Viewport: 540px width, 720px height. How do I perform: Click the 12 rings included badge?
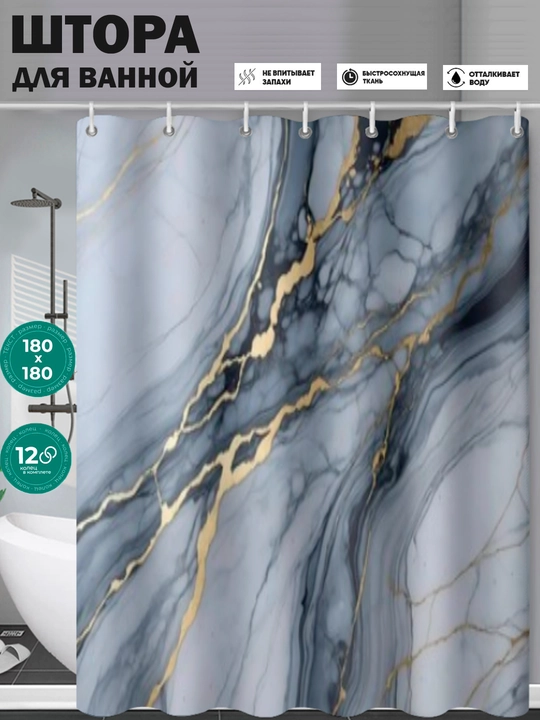tap(36, 459)
